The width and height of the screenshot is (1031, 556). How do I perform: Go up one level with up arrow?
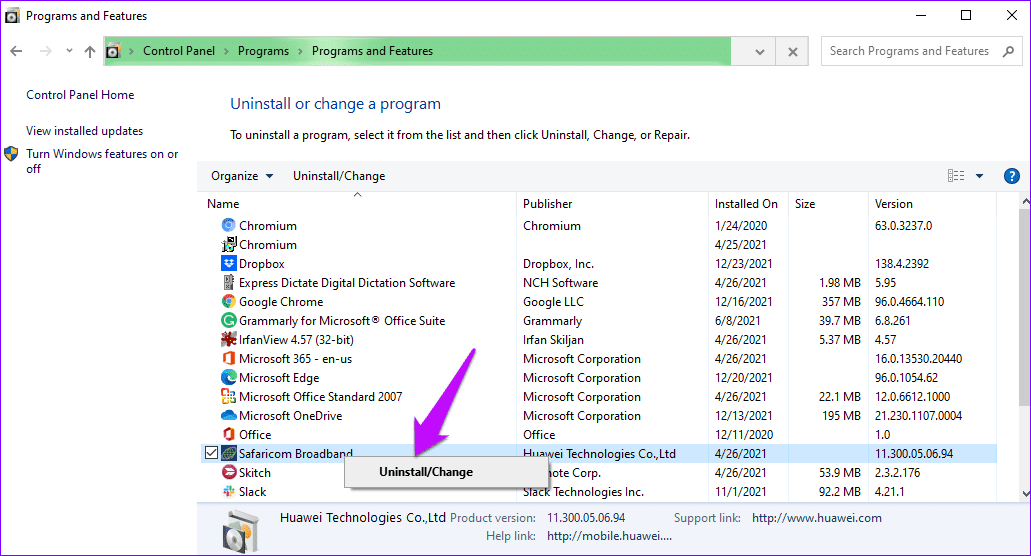90,51
